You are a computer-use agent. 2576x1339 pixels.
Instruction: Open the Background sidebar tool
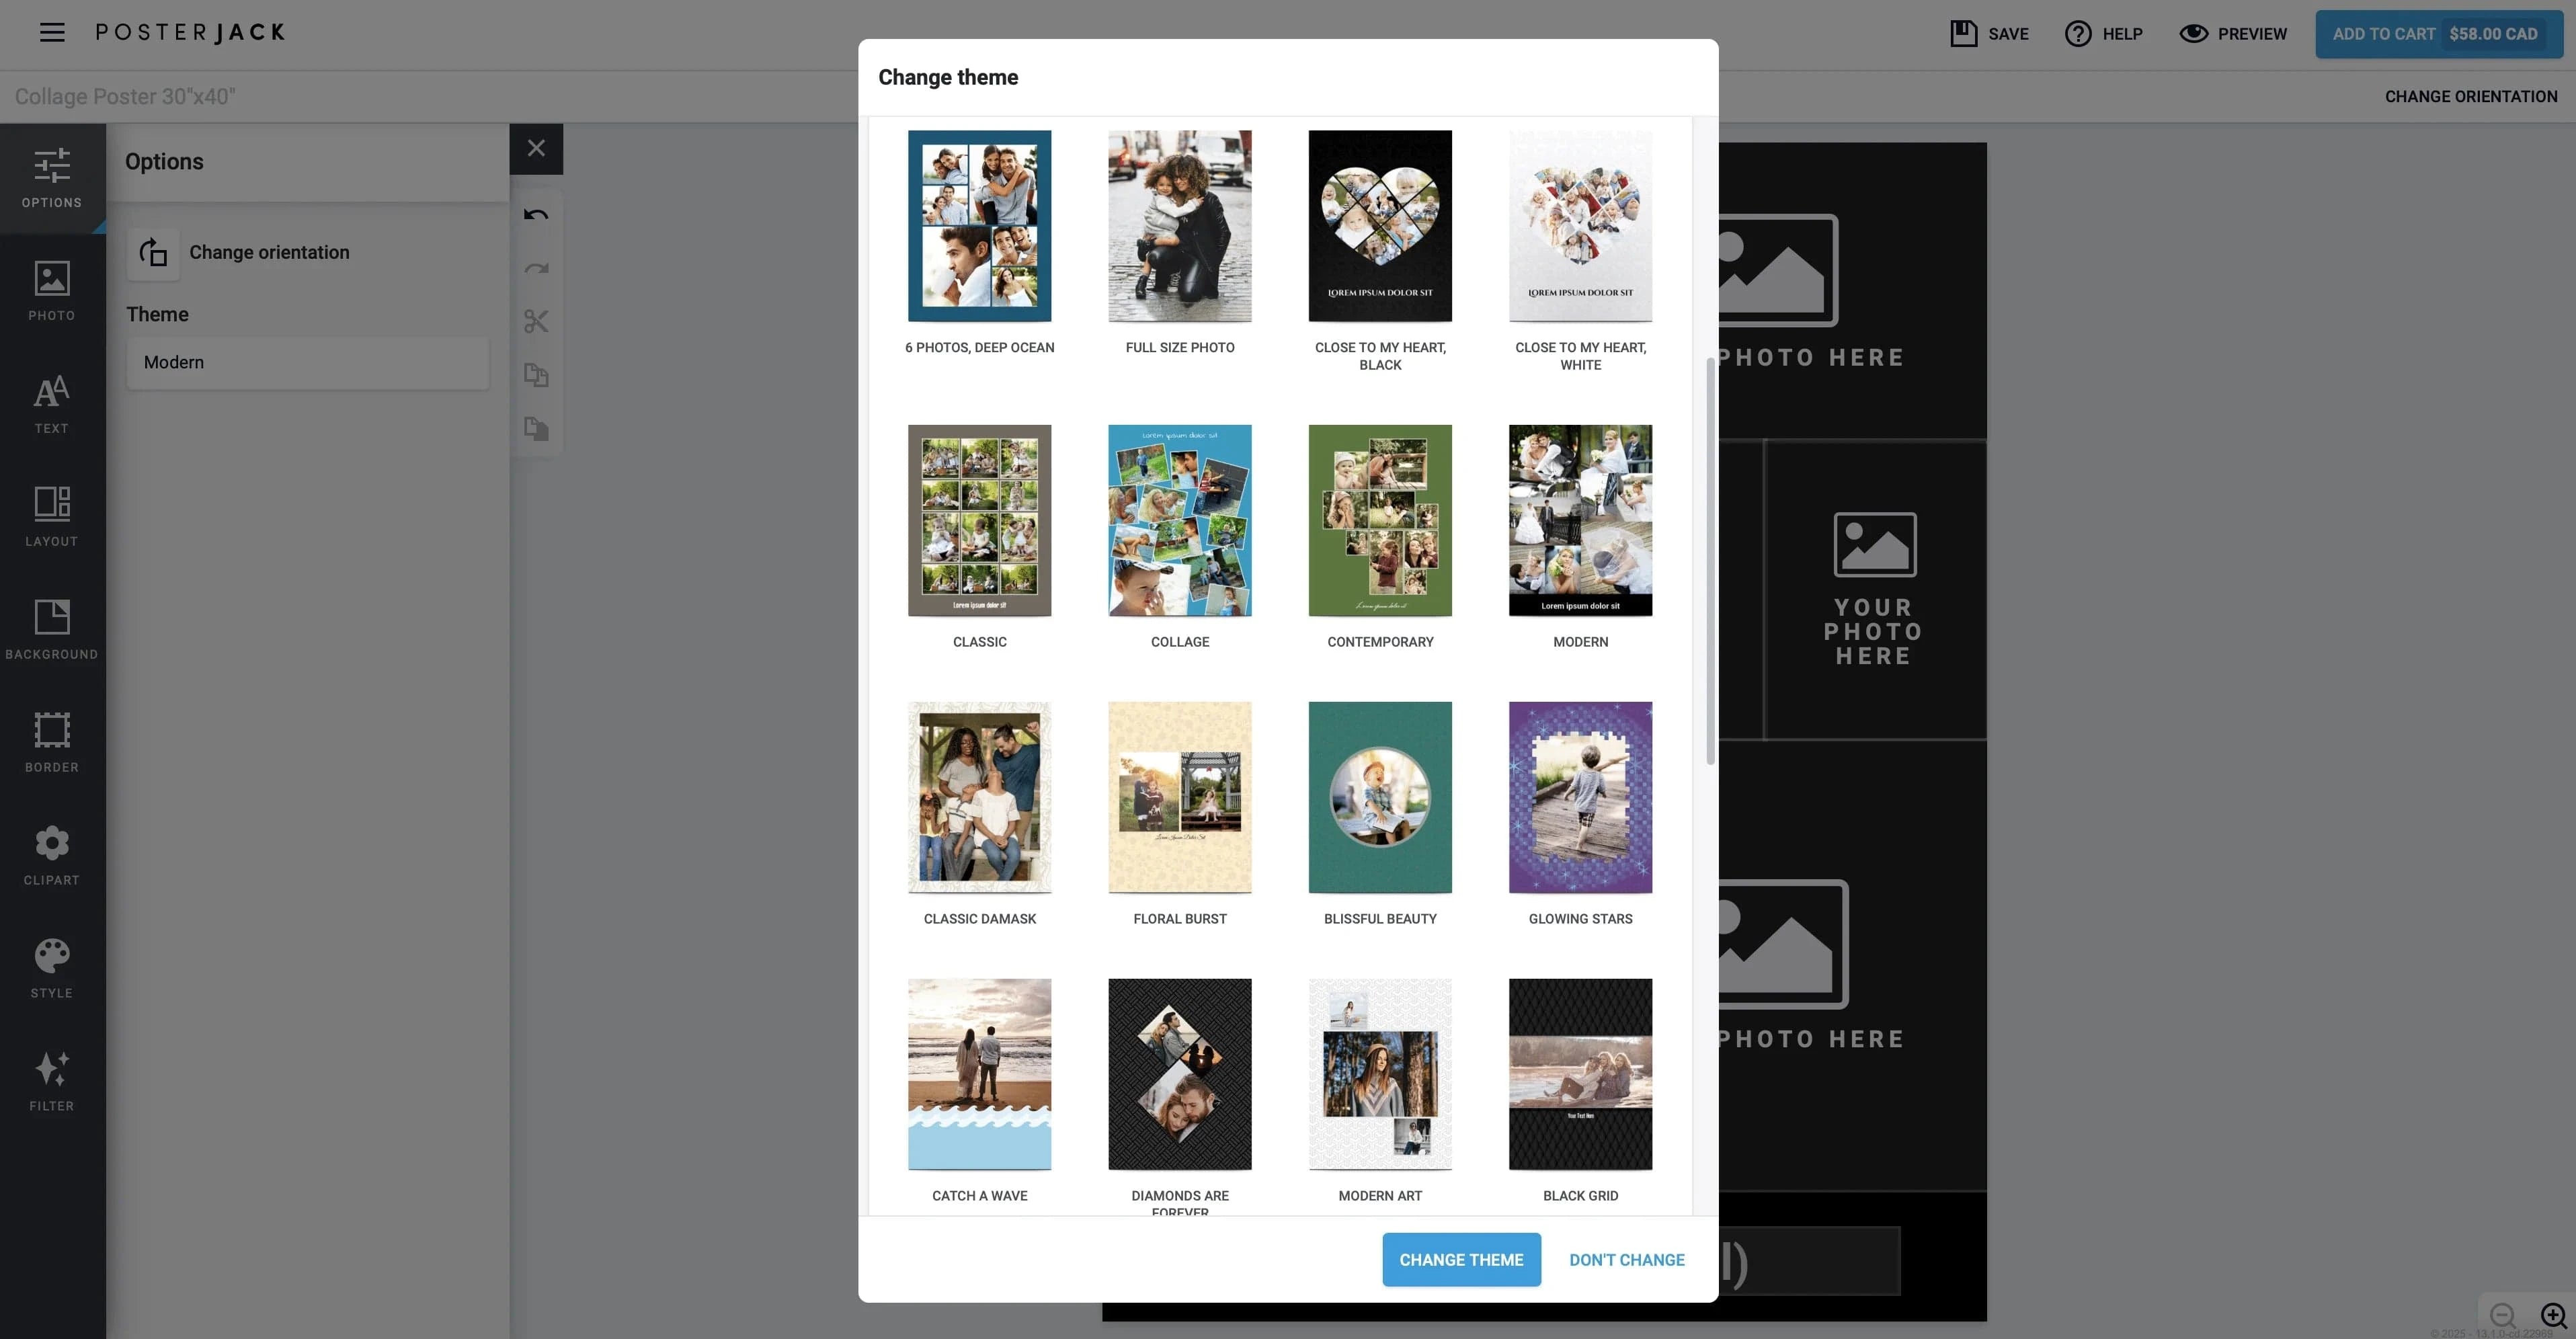tap(52, 630)
